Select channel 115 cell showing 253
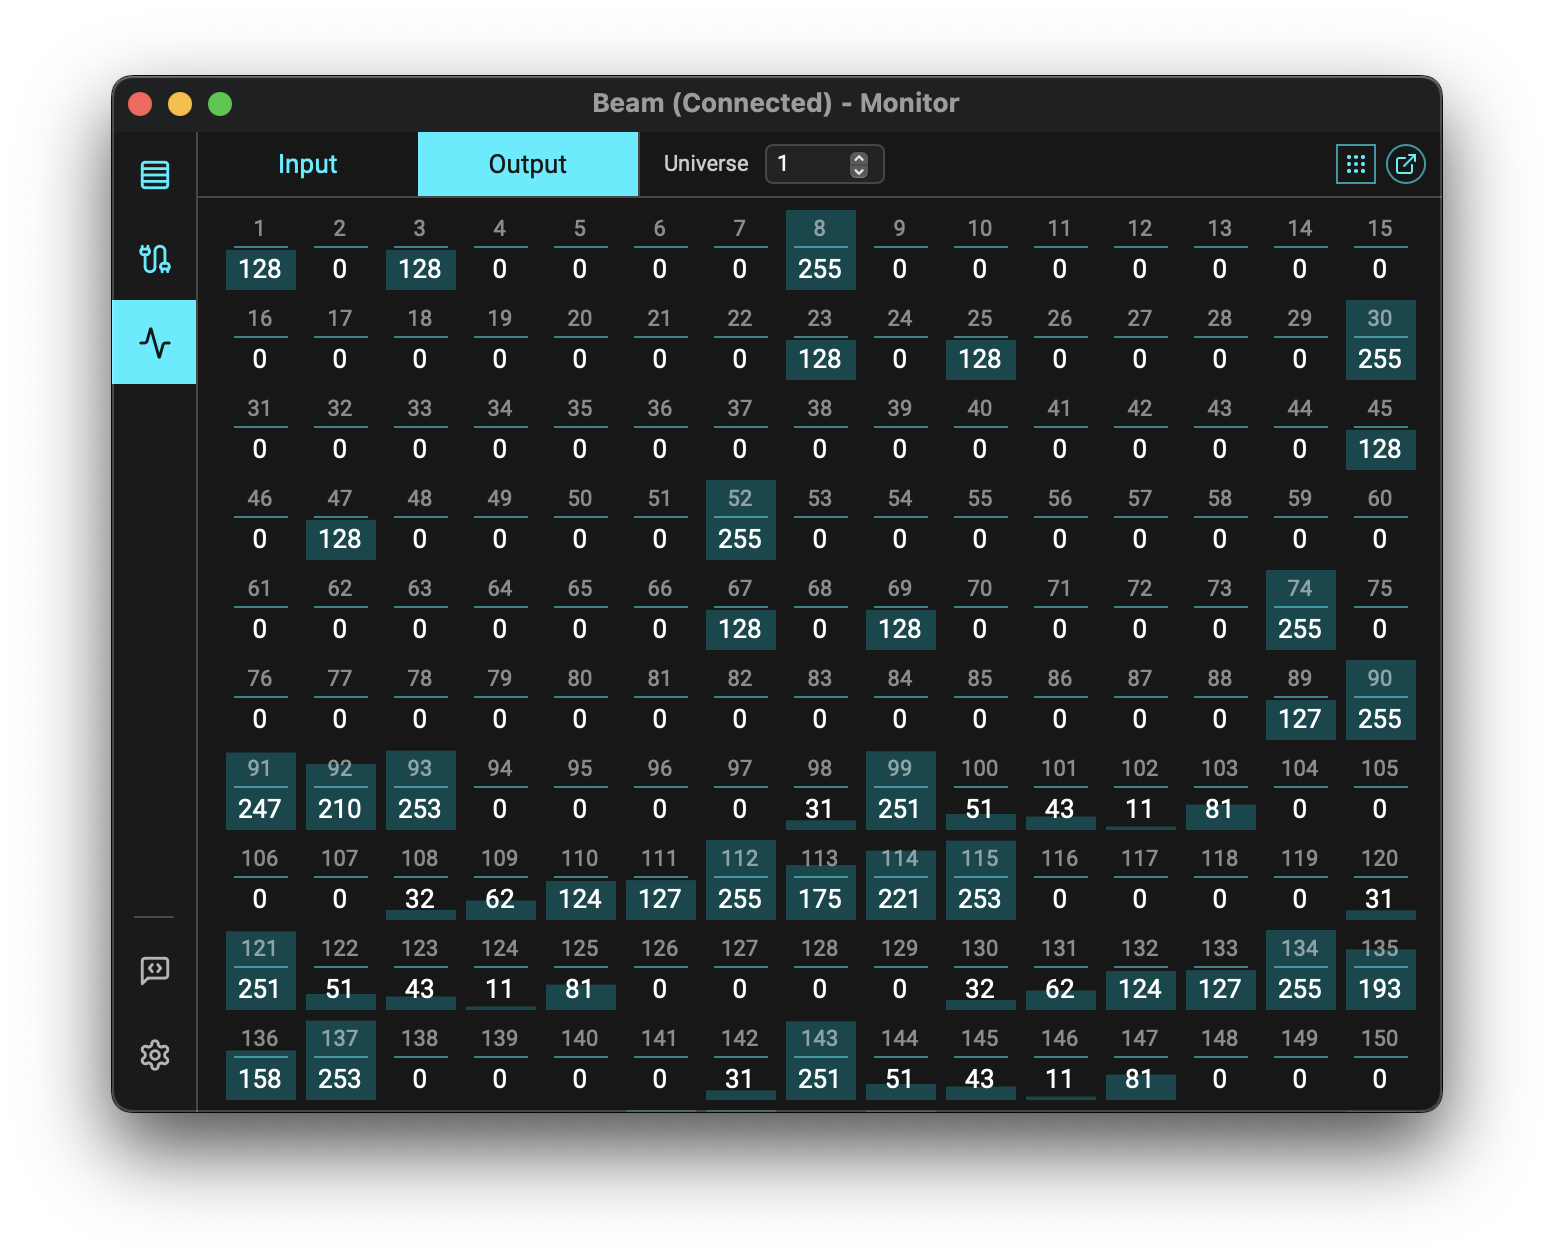This screenshot has height=1260, width=1554. point(980,880)
